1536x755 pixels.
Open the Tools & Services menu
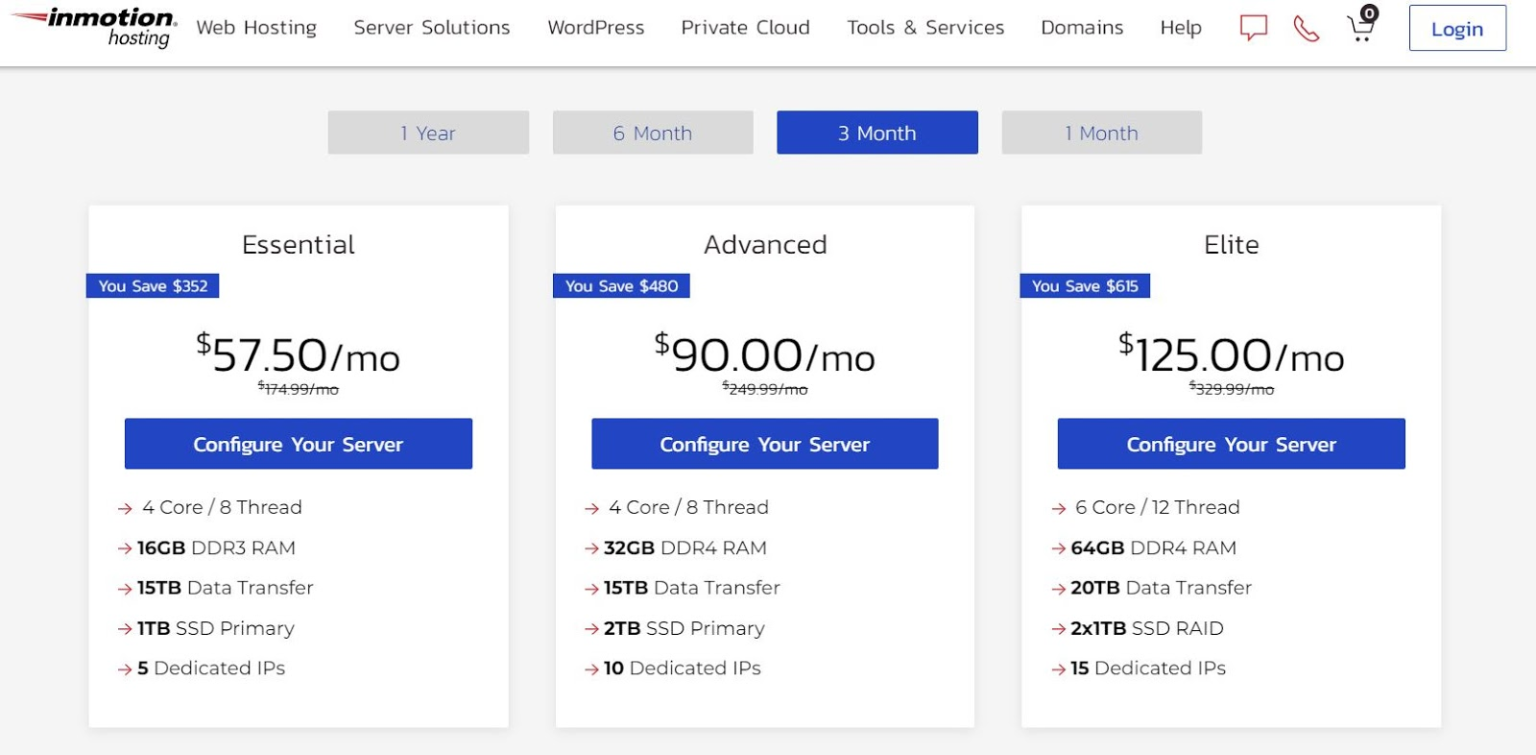(925, 28)
